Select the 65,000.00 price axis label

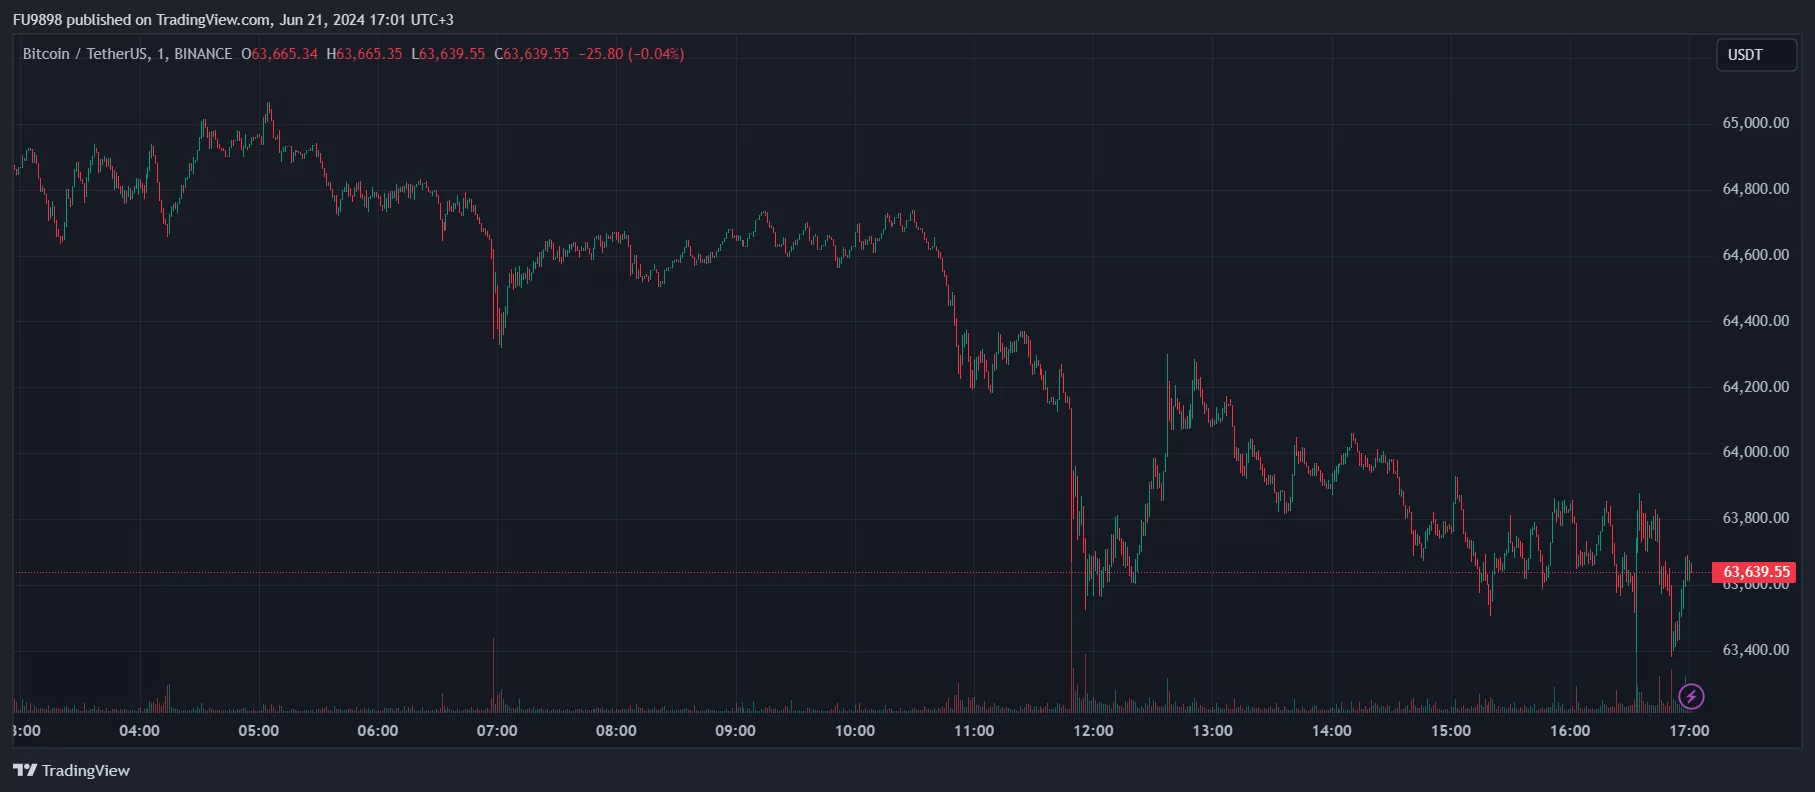tap(1755, 123)
